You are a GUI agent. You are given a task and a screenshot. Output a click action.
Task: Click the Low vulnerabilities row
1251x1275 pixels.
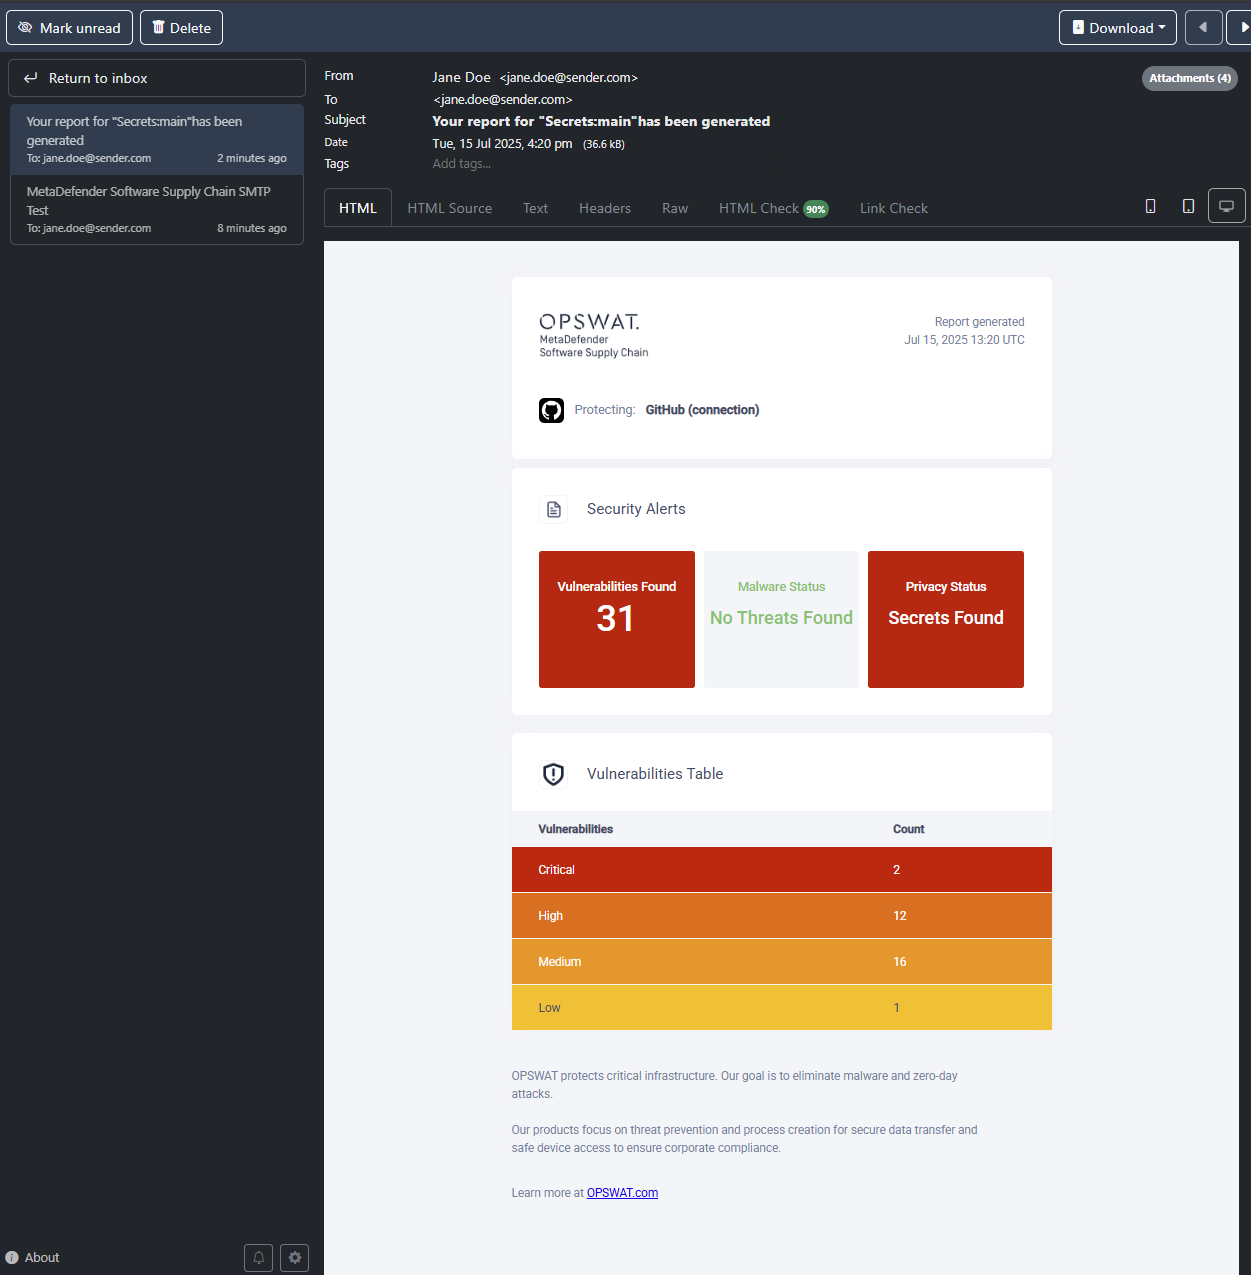782,1008
